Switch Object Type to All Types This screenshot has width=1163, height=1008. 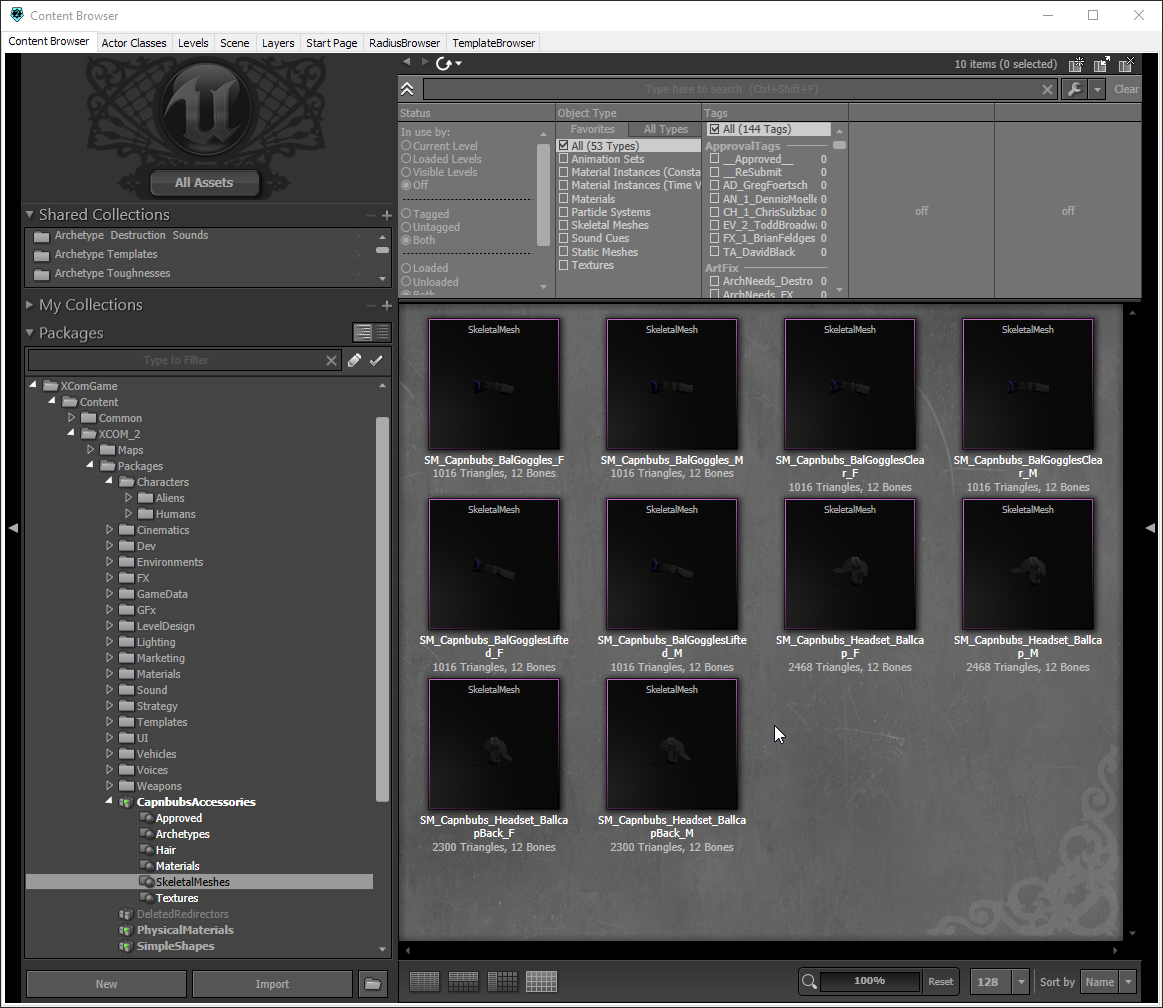click(x=666, y=129)
